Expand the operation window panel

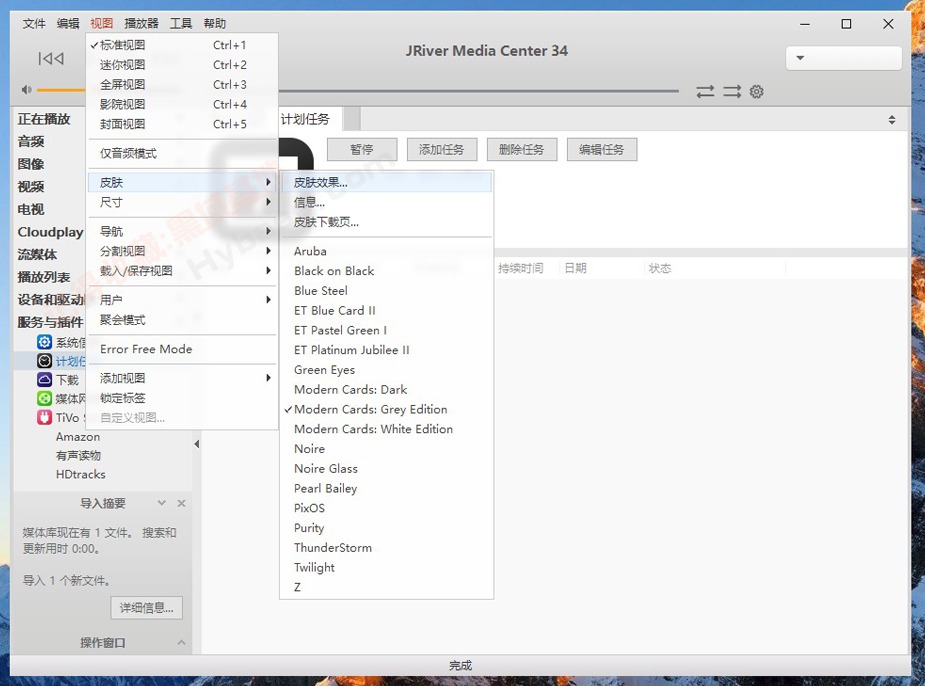(x=181, y=642)
